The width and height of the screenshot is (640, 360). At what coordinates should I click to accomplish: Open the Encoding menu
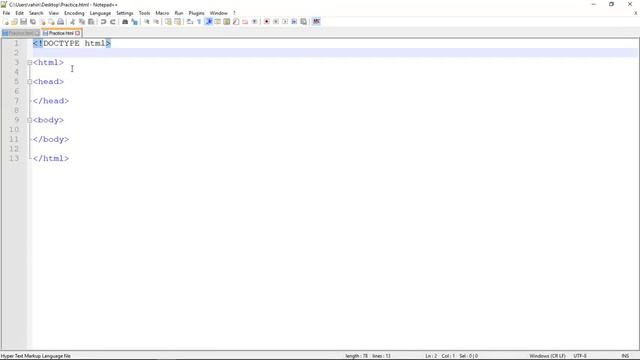tap(74, 13)
